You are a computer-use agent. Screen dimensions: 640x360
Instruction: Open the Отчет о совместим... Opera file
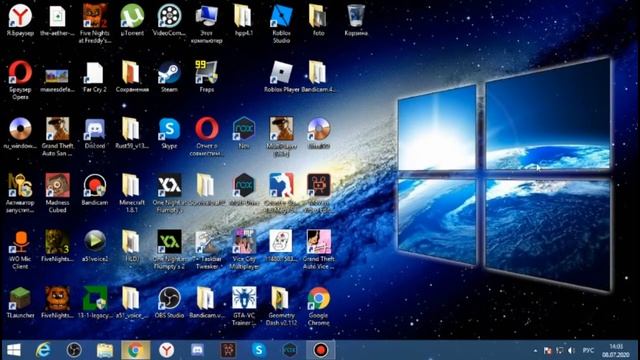point(207,137)
